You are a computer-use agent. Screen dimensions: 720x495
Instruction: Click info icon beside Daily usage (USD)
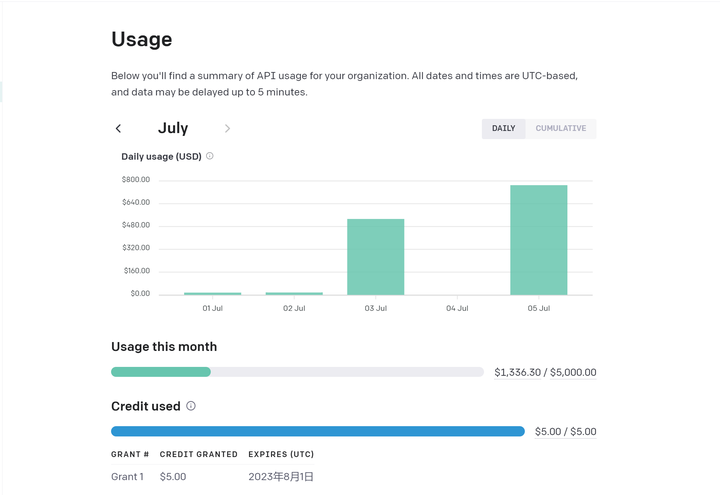[210, 156]
